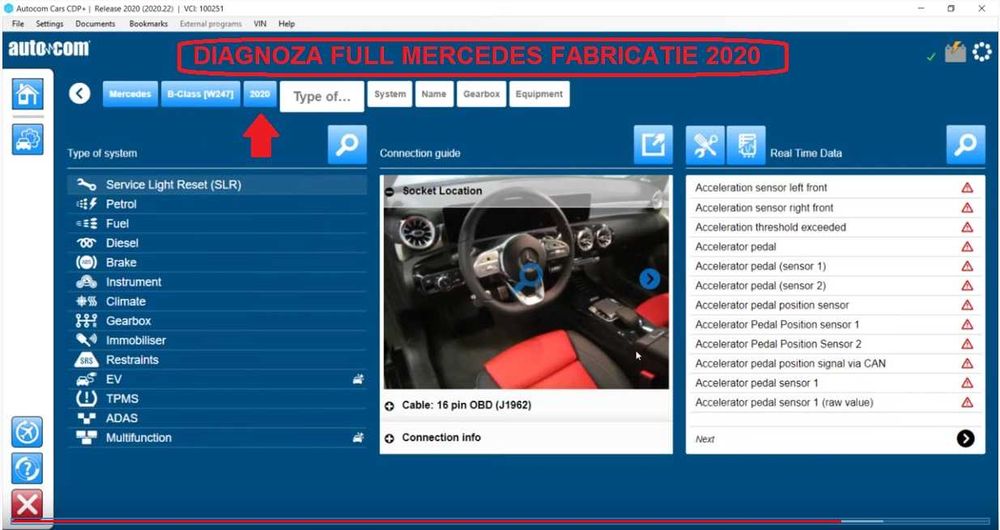Select Accelerator pedal position sensor entry
This screenshot has width=1000, height=530.
click(x=835, y=305)
